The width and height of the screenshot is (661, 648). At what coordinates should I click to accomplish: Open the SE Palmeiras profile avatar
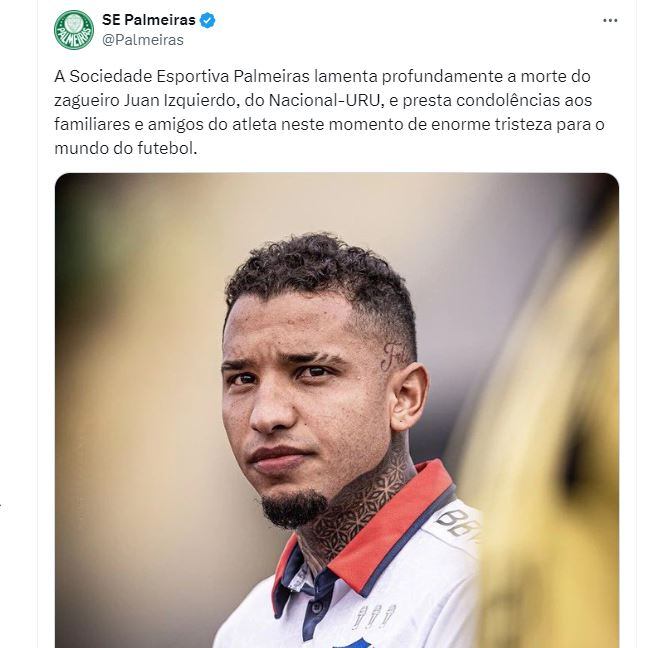[x=74, y=30]
